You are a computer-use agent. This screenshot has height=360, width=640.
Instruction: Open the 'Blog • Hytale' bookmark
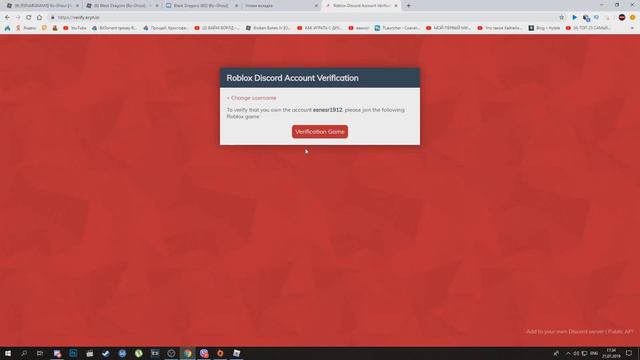click(544, 28)
